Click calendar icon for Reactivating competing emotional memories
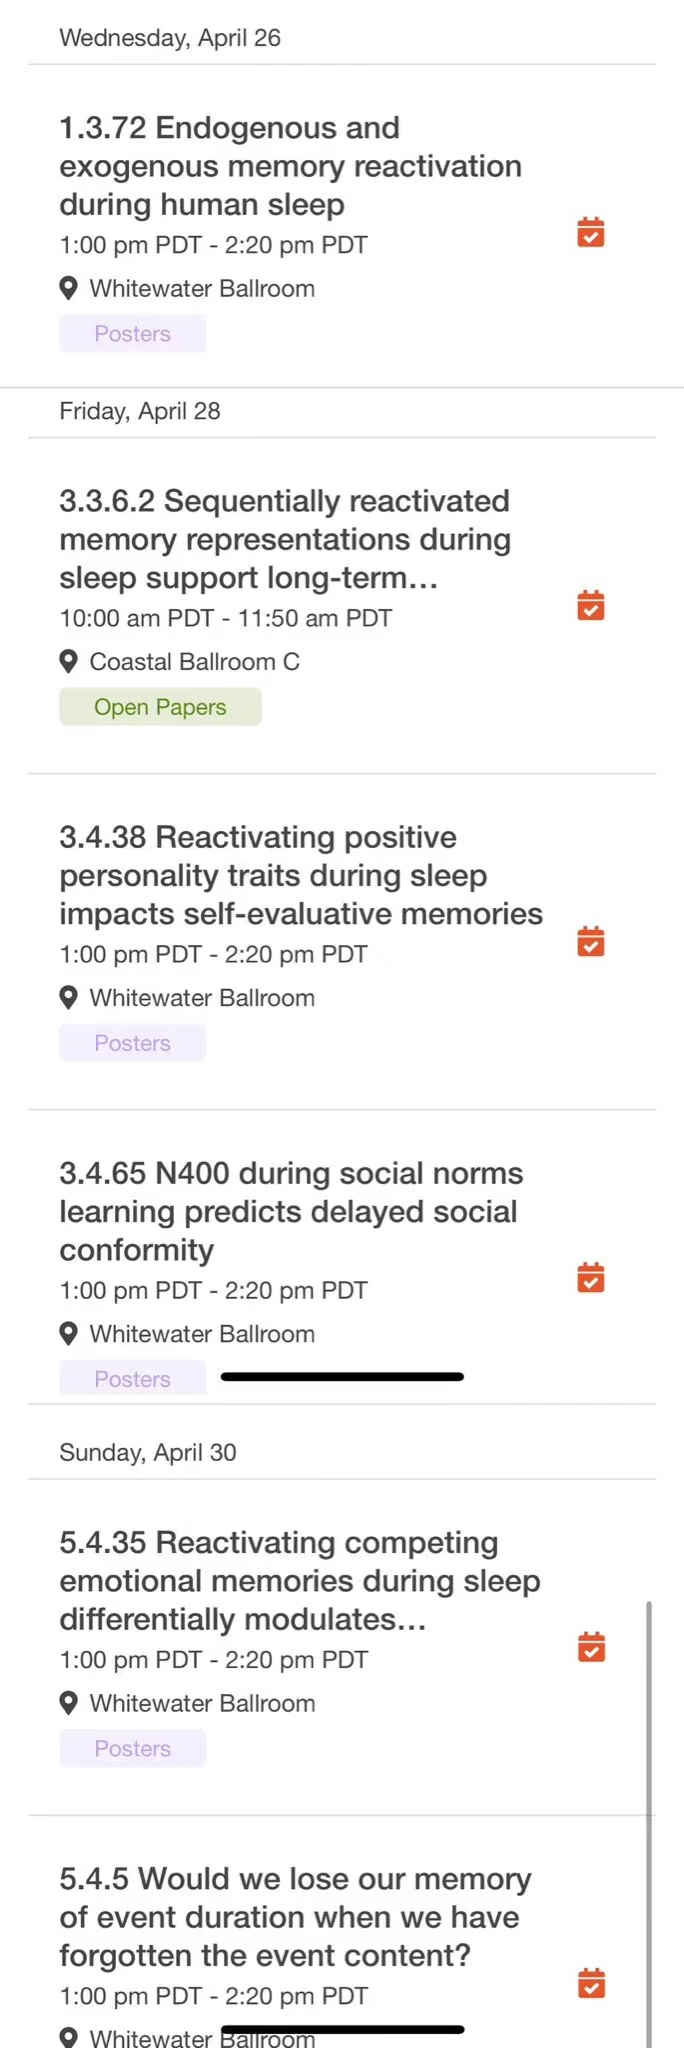 point(592,1646)
